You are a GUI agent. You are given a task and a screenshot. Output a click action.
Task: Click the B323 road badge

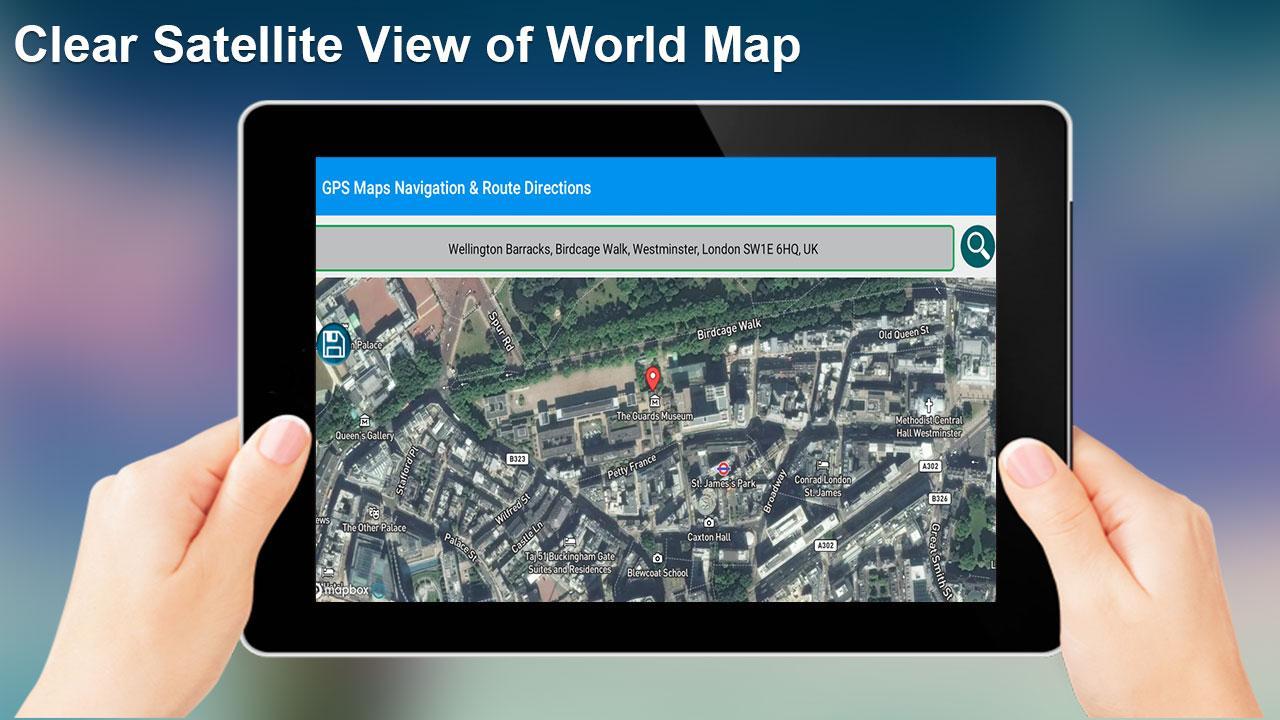pyautogui.click(x=517, y=459)
